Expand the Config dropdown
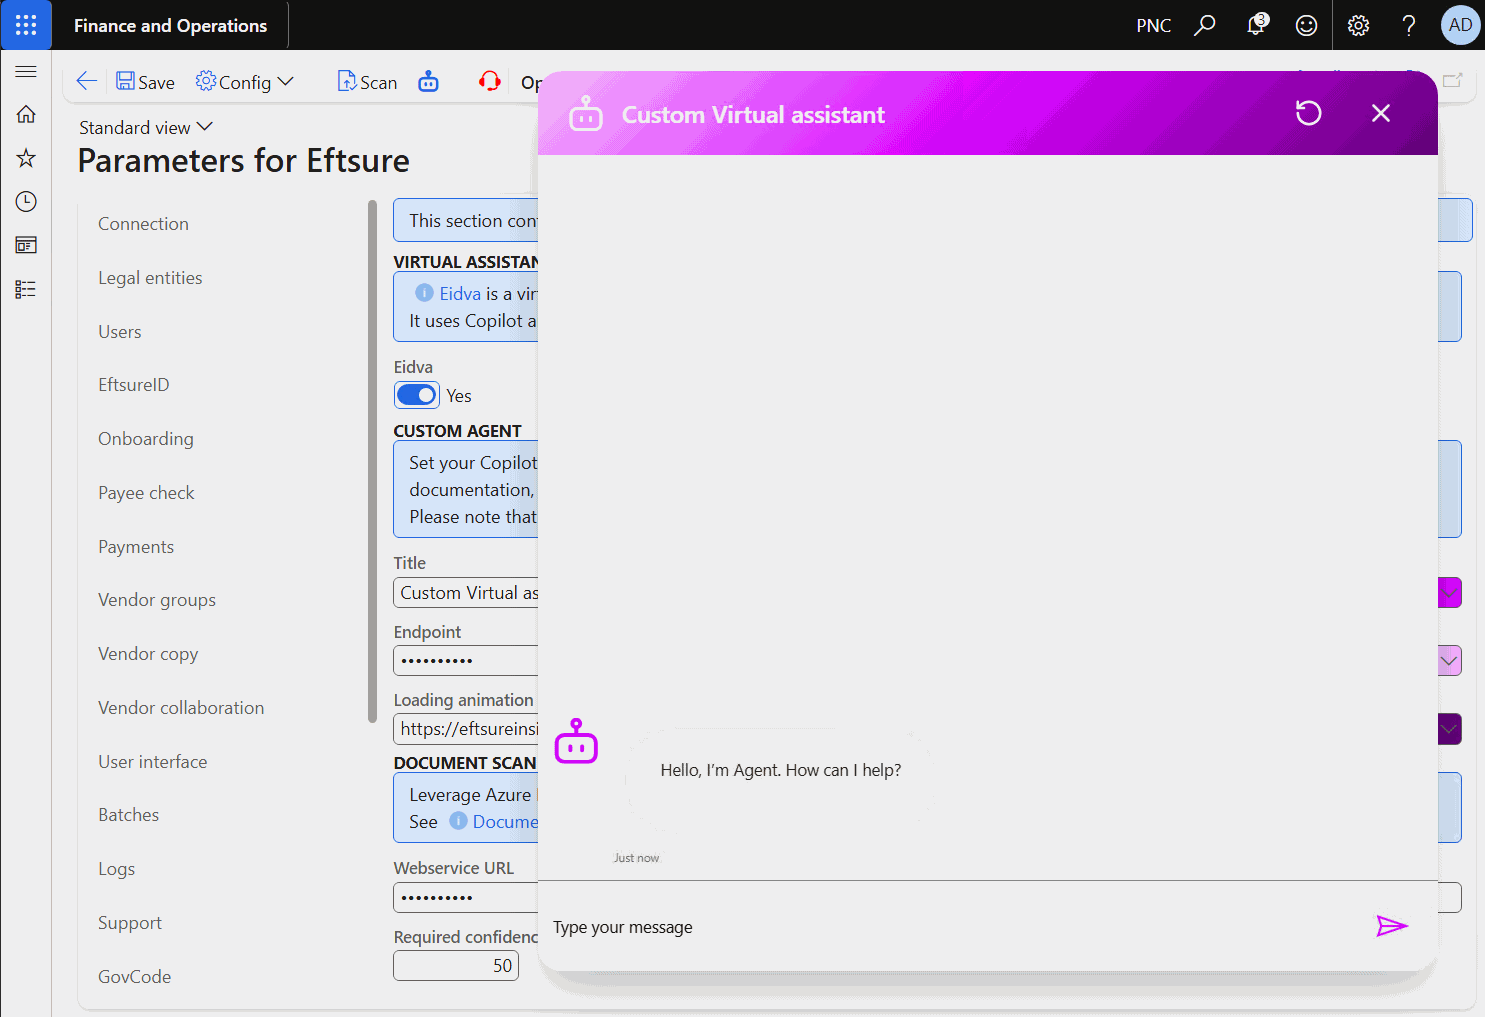Screen dimensions: 1485x1017 click(x=245, y=82)
